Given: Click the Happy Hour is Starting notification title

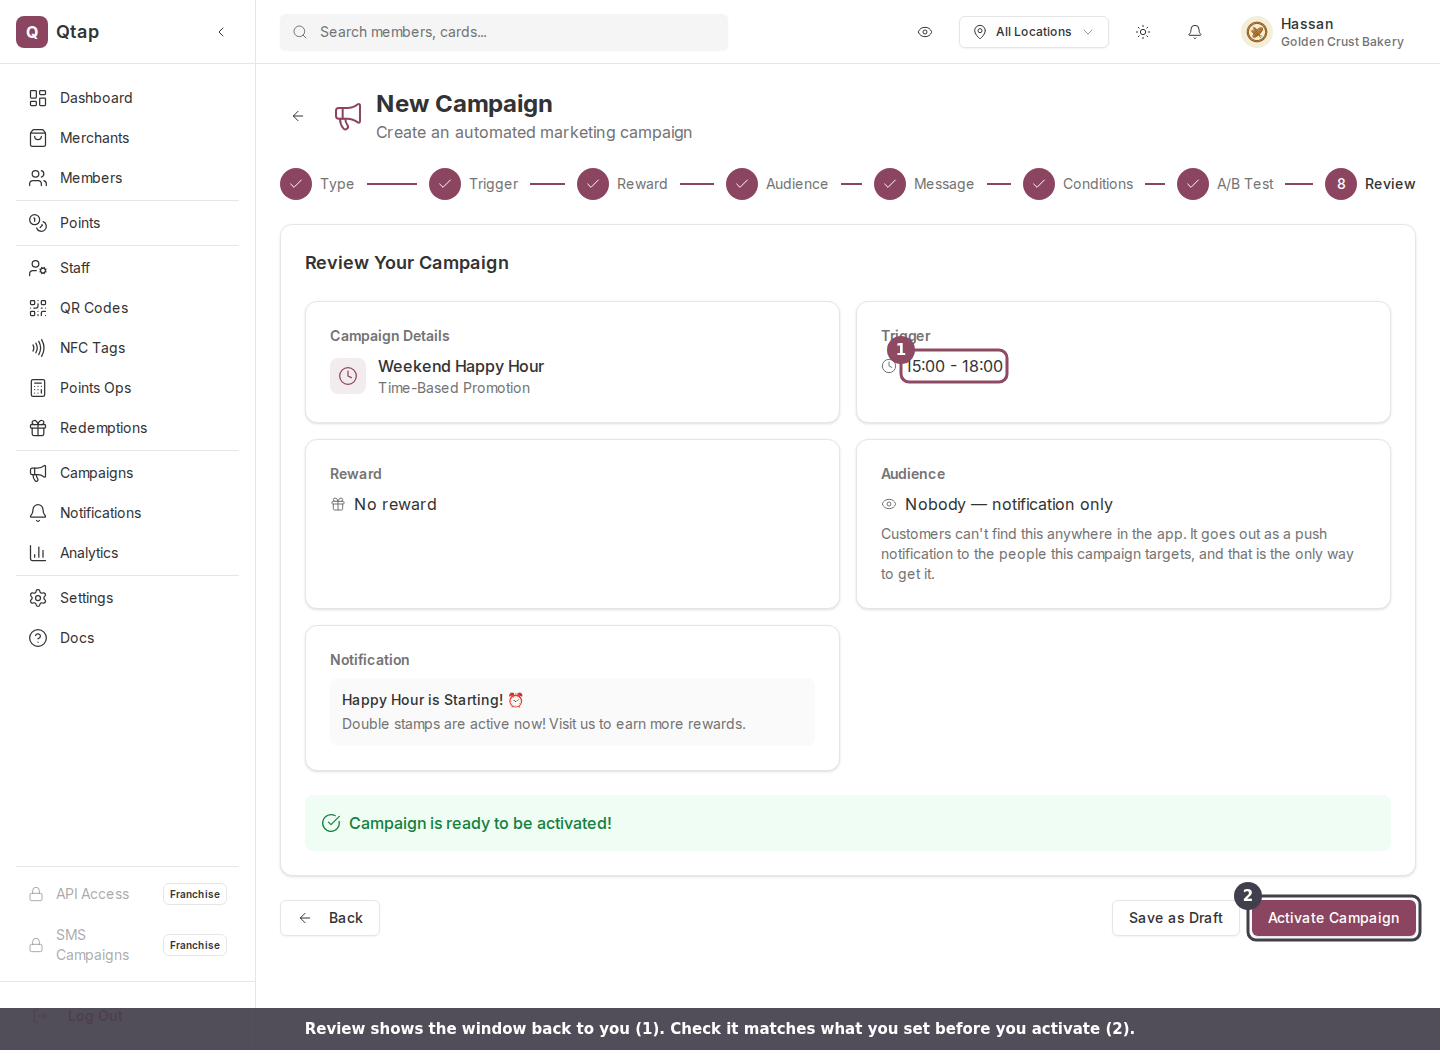Looking at the screenshot, I should (x=433, y=700).
